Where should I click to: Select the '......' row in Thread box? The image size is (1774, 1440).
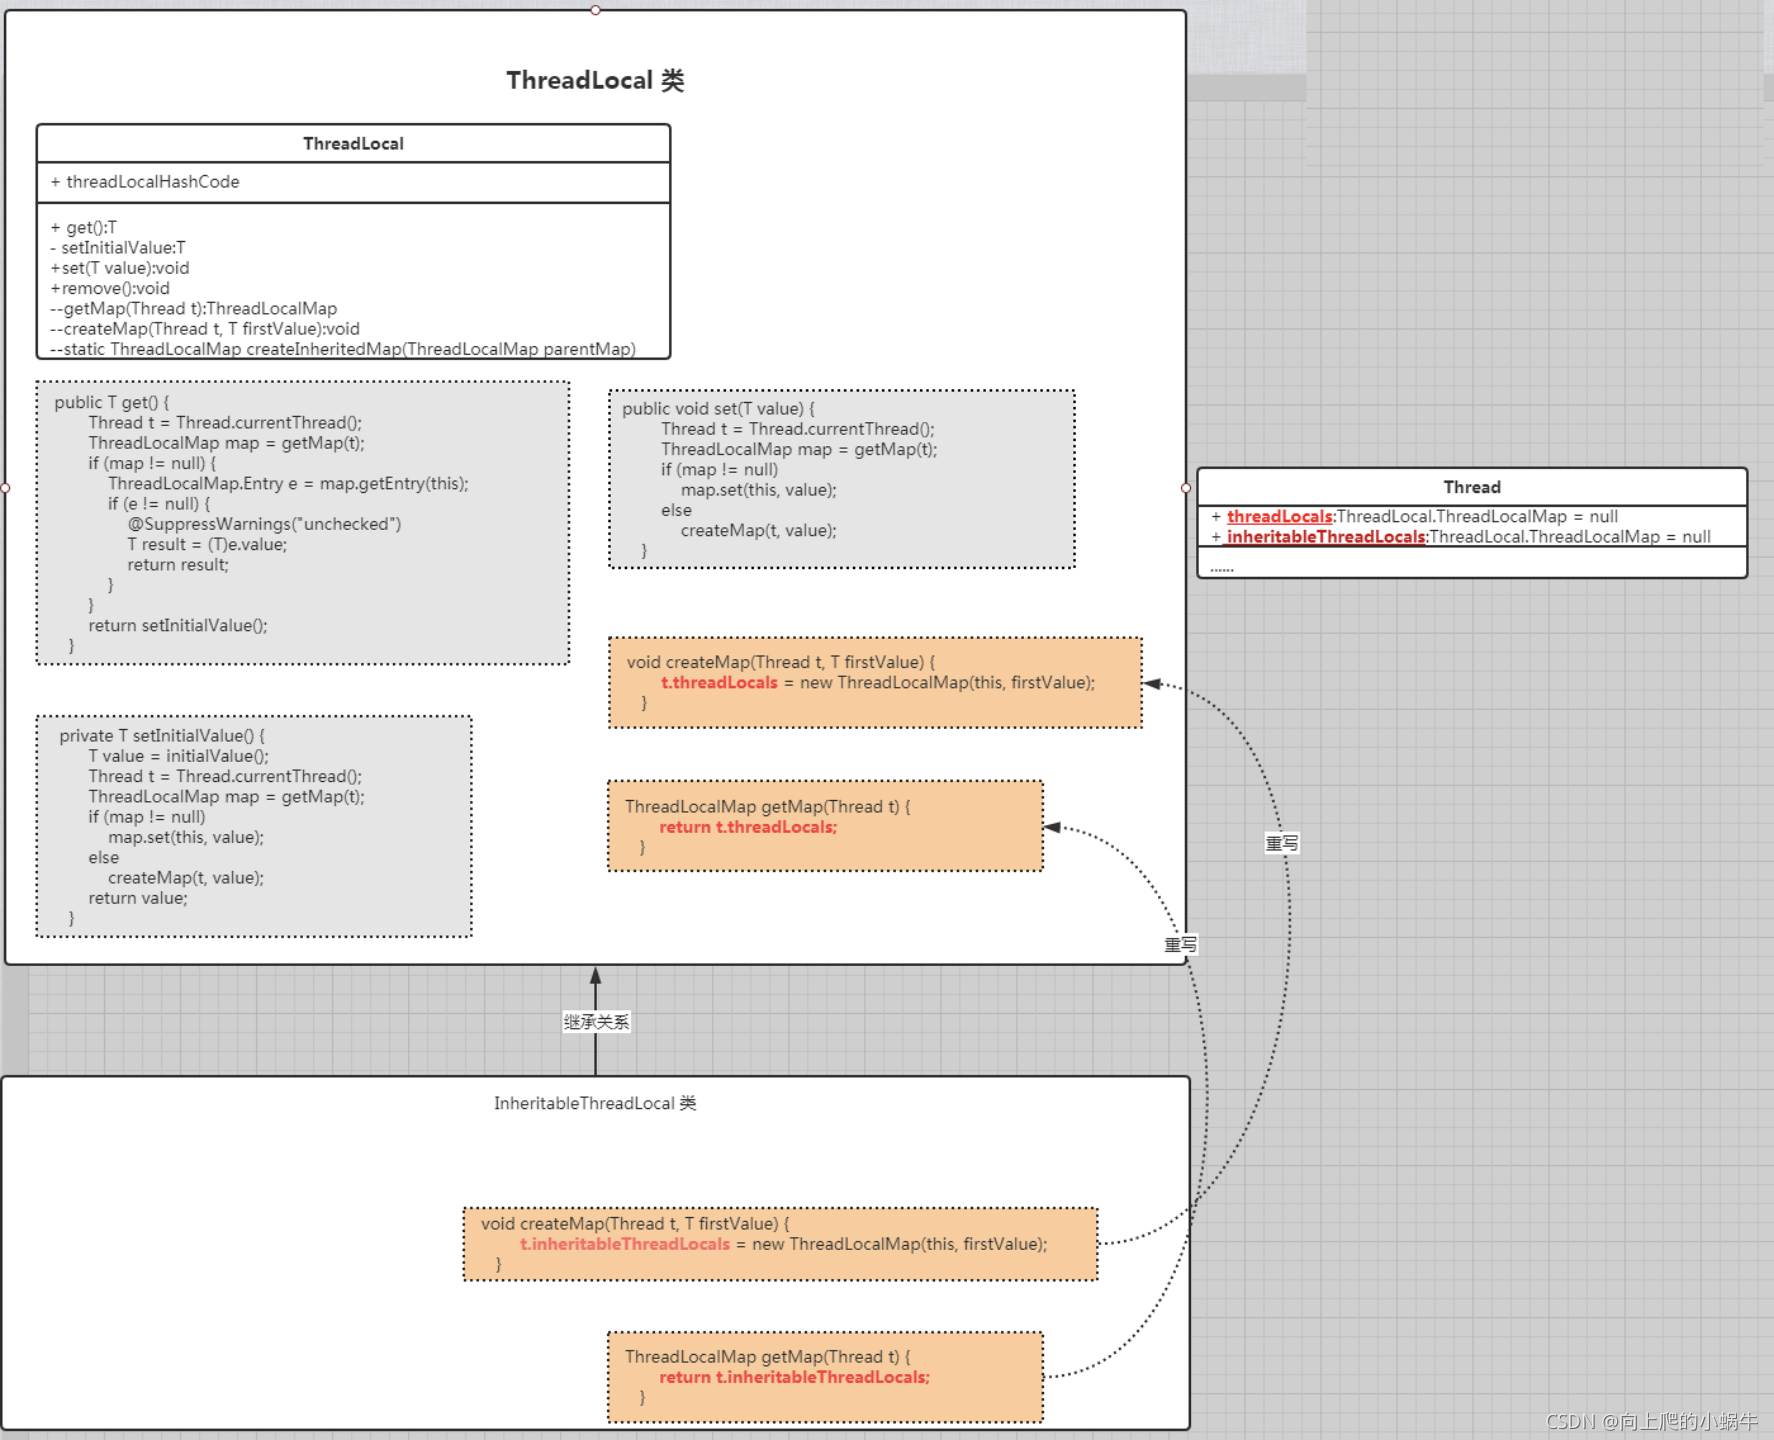[1222, 568]
